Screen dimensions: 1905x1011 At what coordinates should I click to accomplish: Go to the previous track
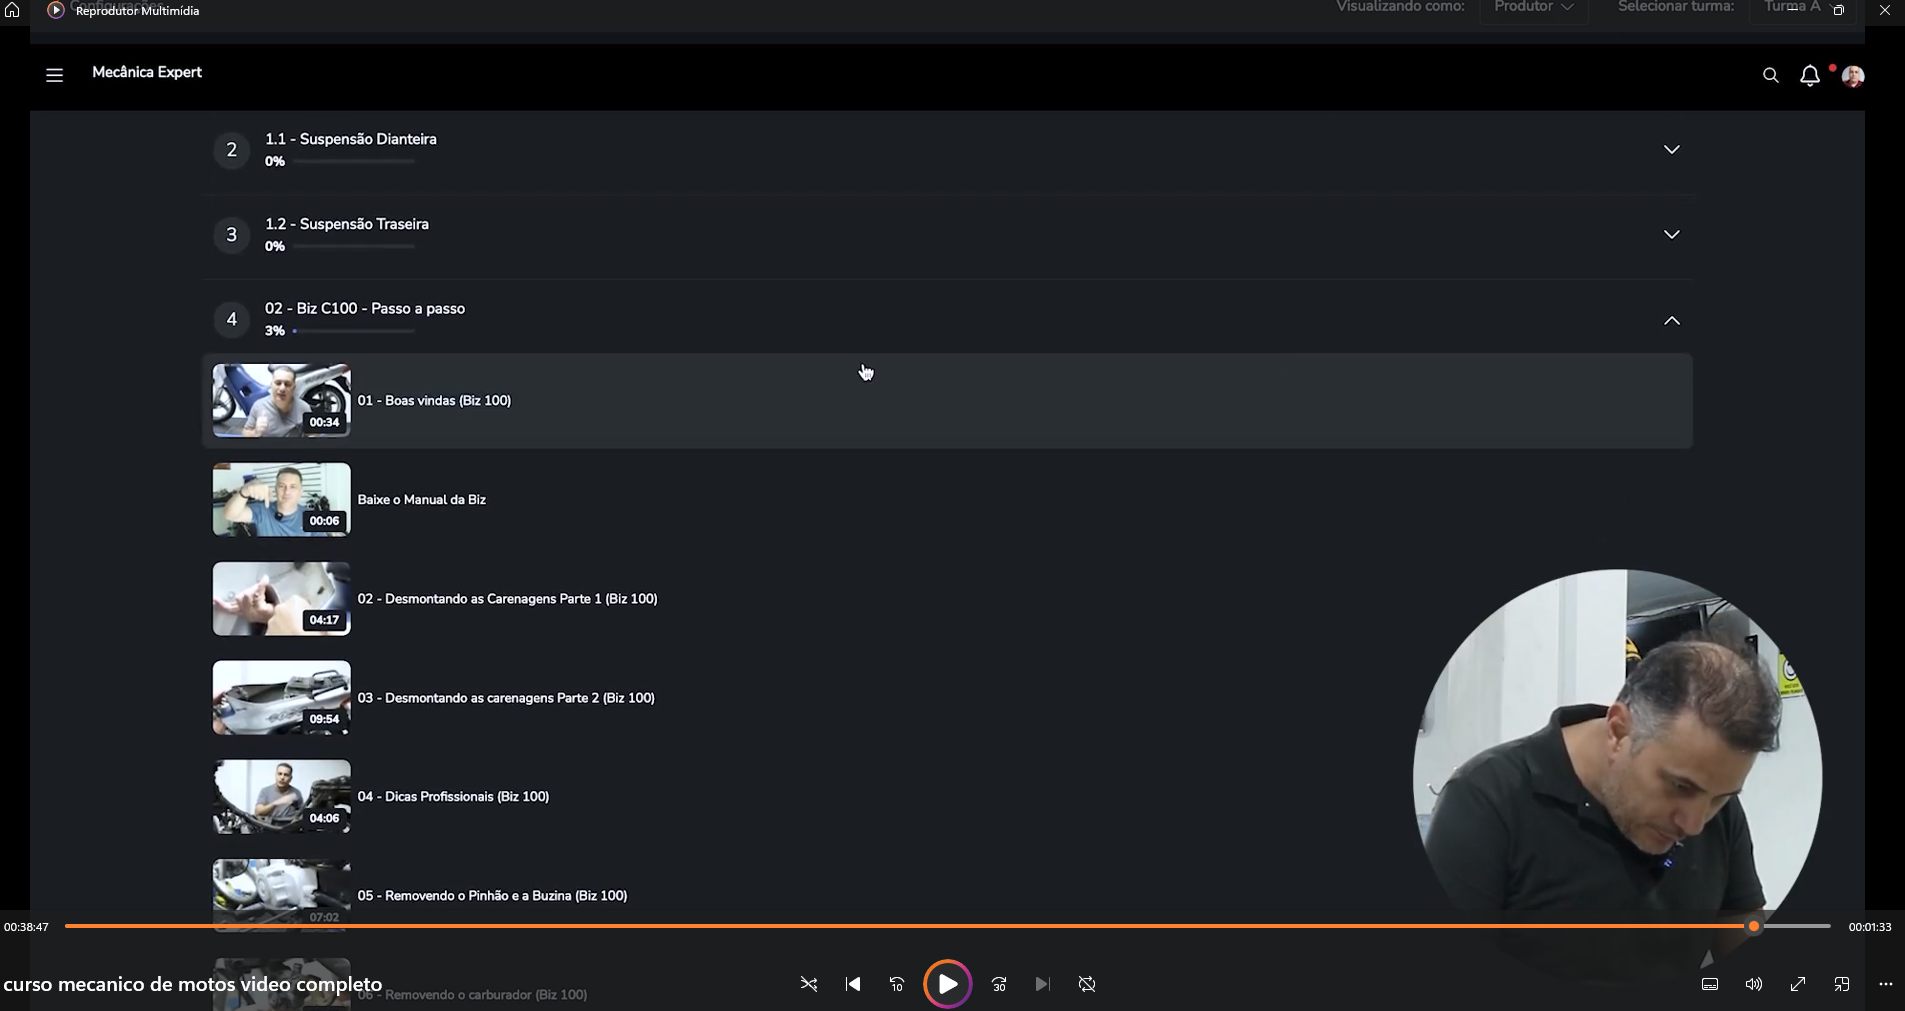(853, 984)
